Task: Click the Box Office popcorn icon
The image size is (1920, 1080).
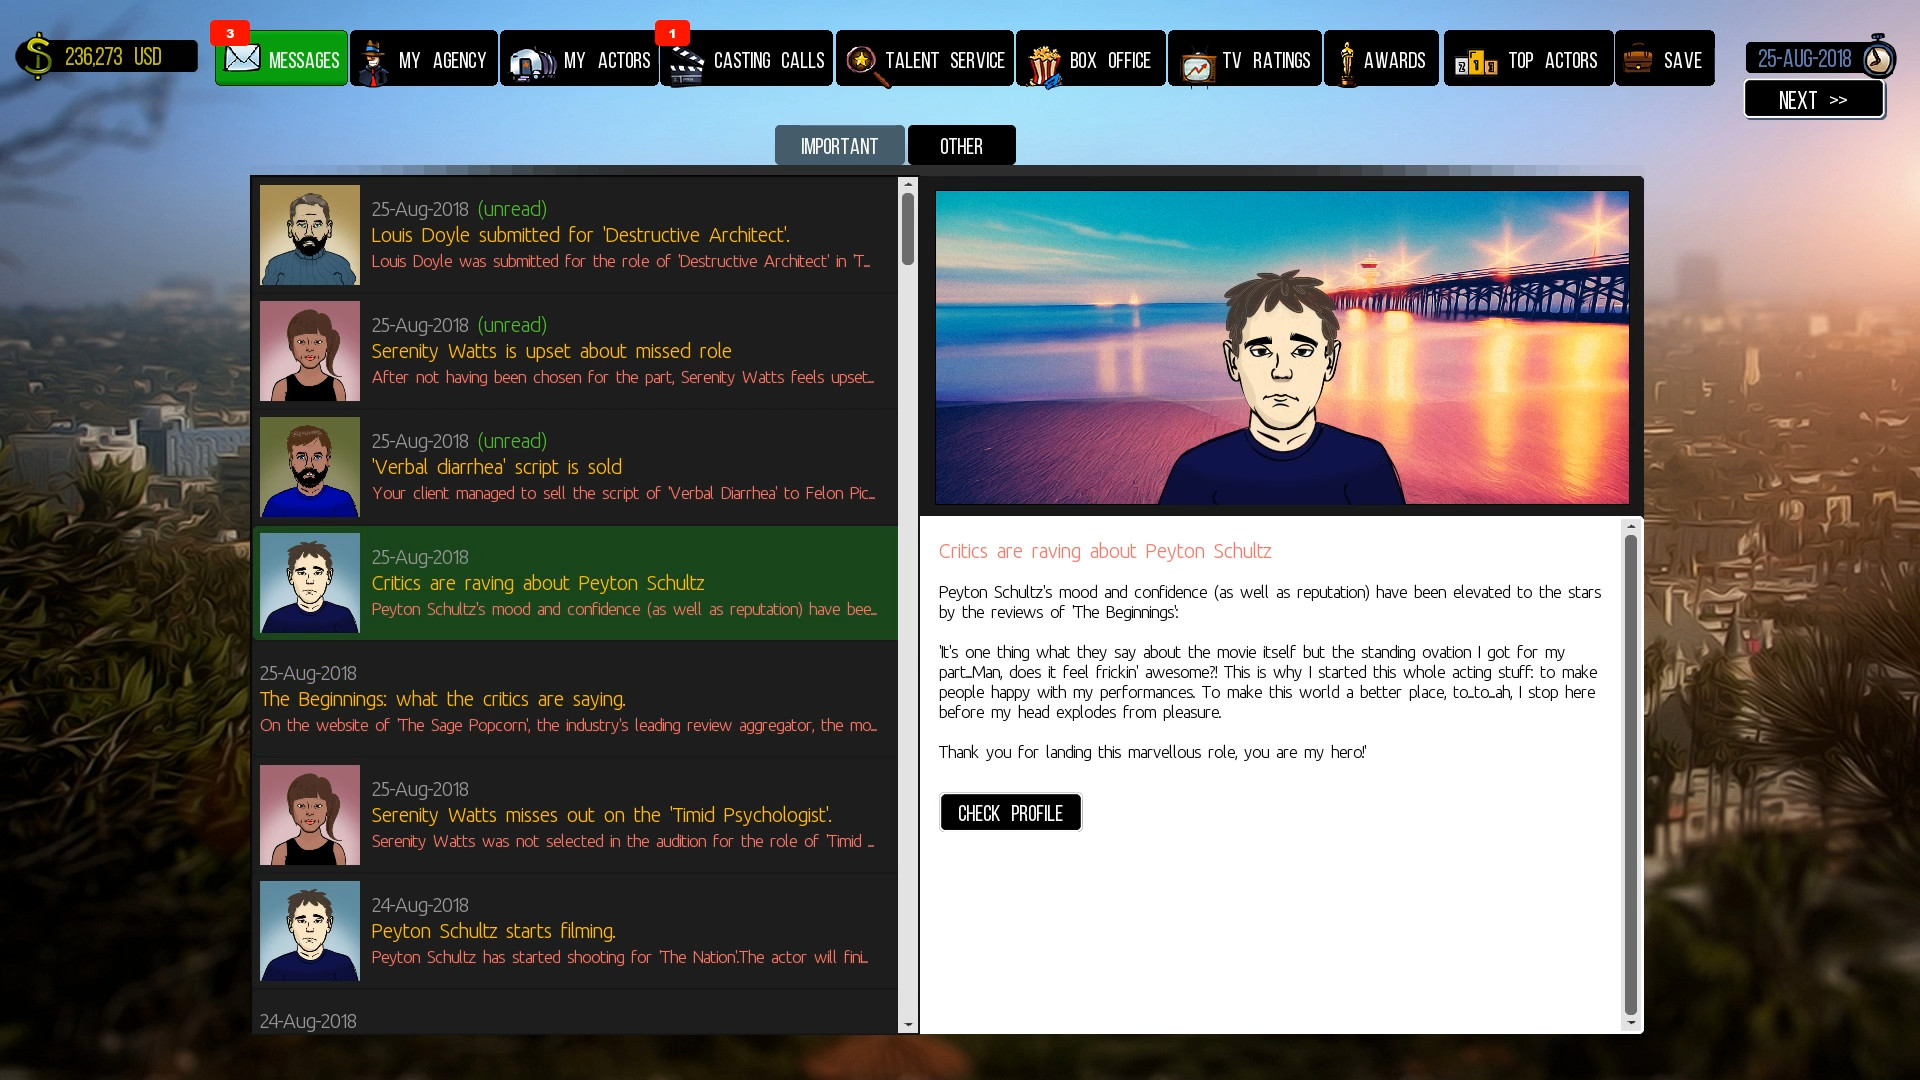Action: 1043,64
